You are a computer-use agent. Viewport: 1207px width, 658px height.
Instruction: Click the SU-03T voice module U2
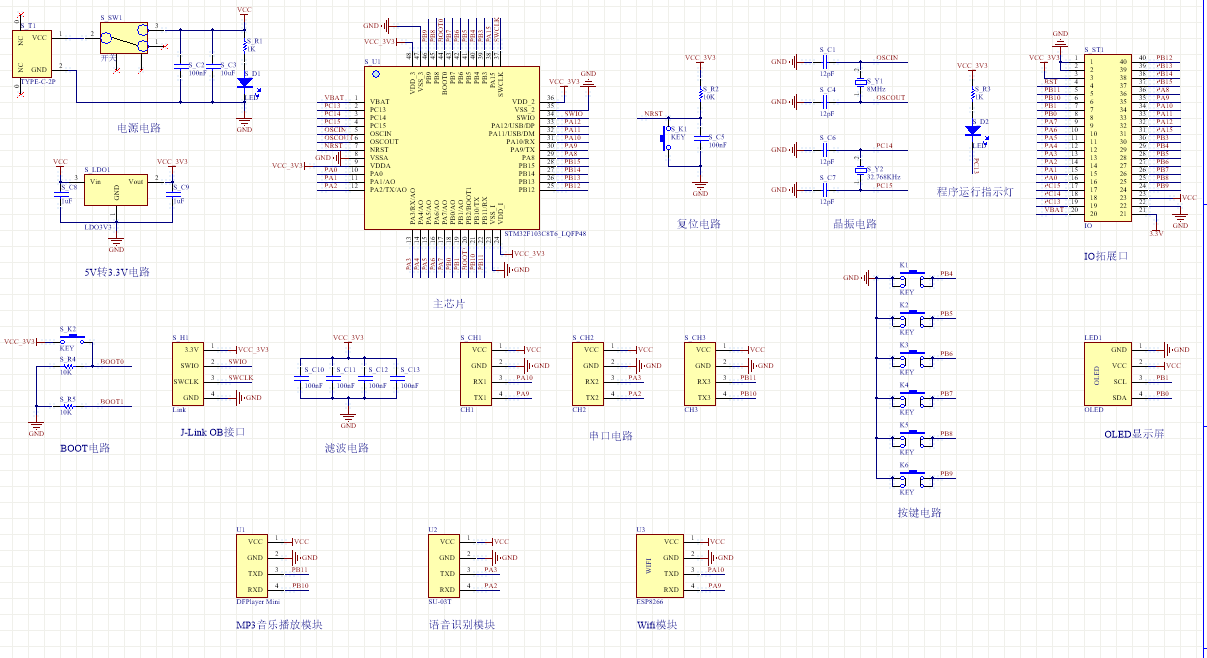click(448, 565)
